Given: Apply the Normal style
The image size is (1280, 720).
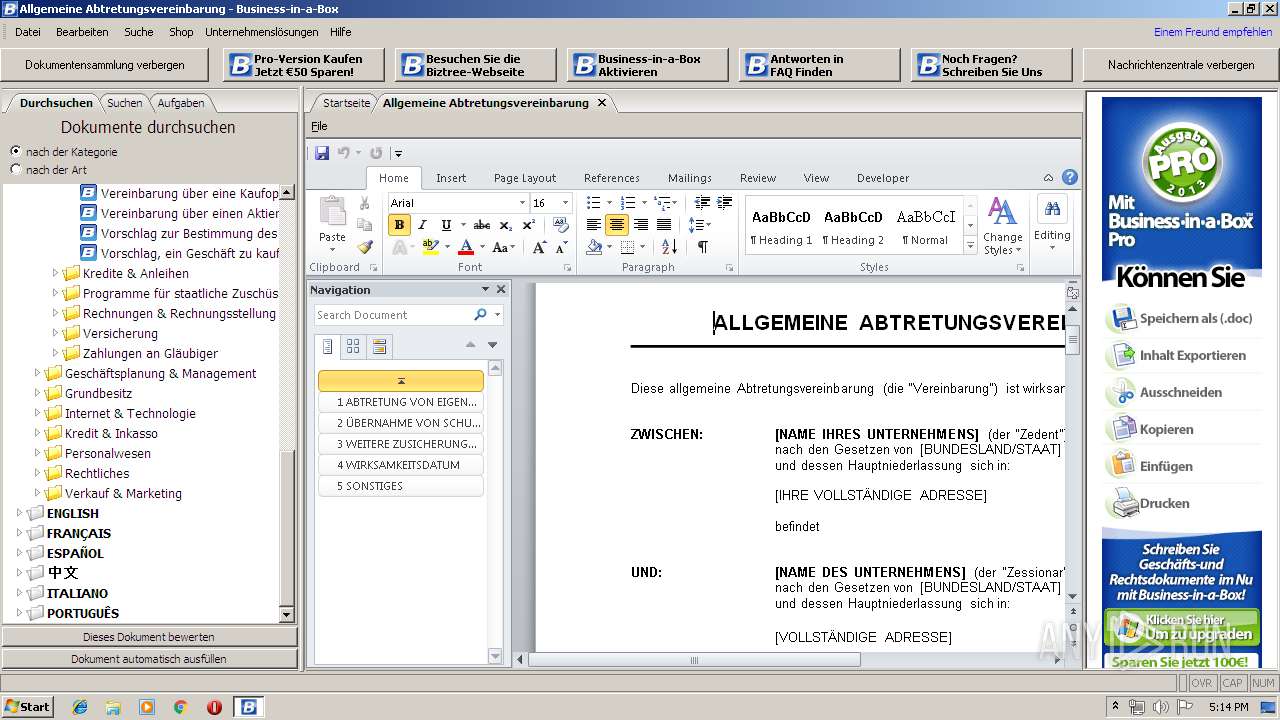Looking at the screenshot, I should [925, 226].
